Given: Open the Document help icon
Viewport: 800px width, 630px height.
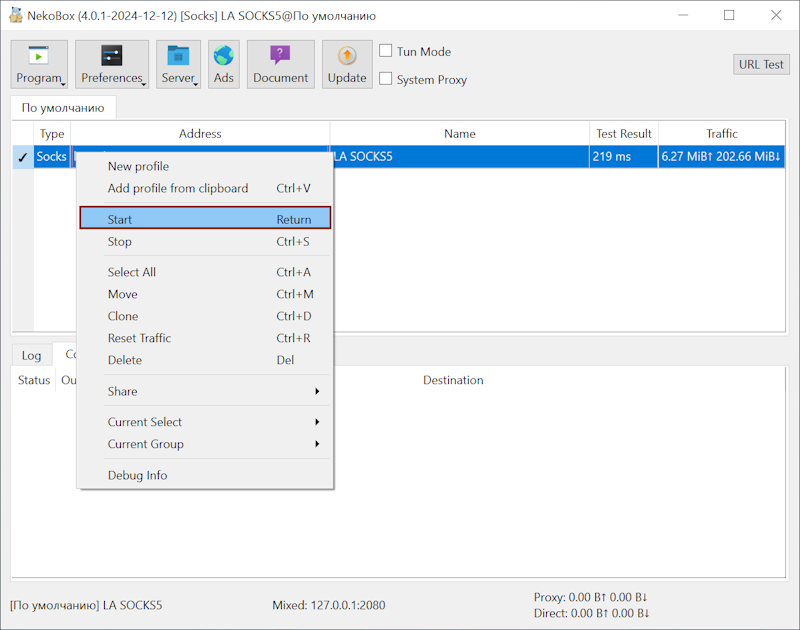Looking at the screenshot, I should coord(280,57).
